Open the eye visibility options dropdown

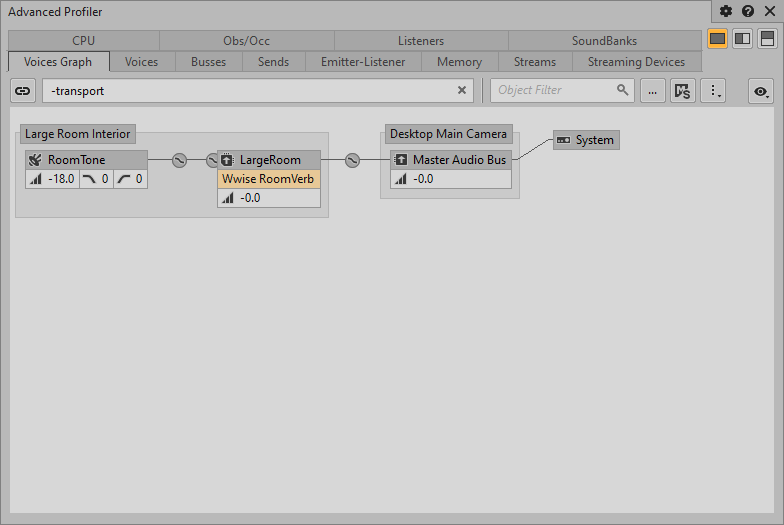(762, 91)
